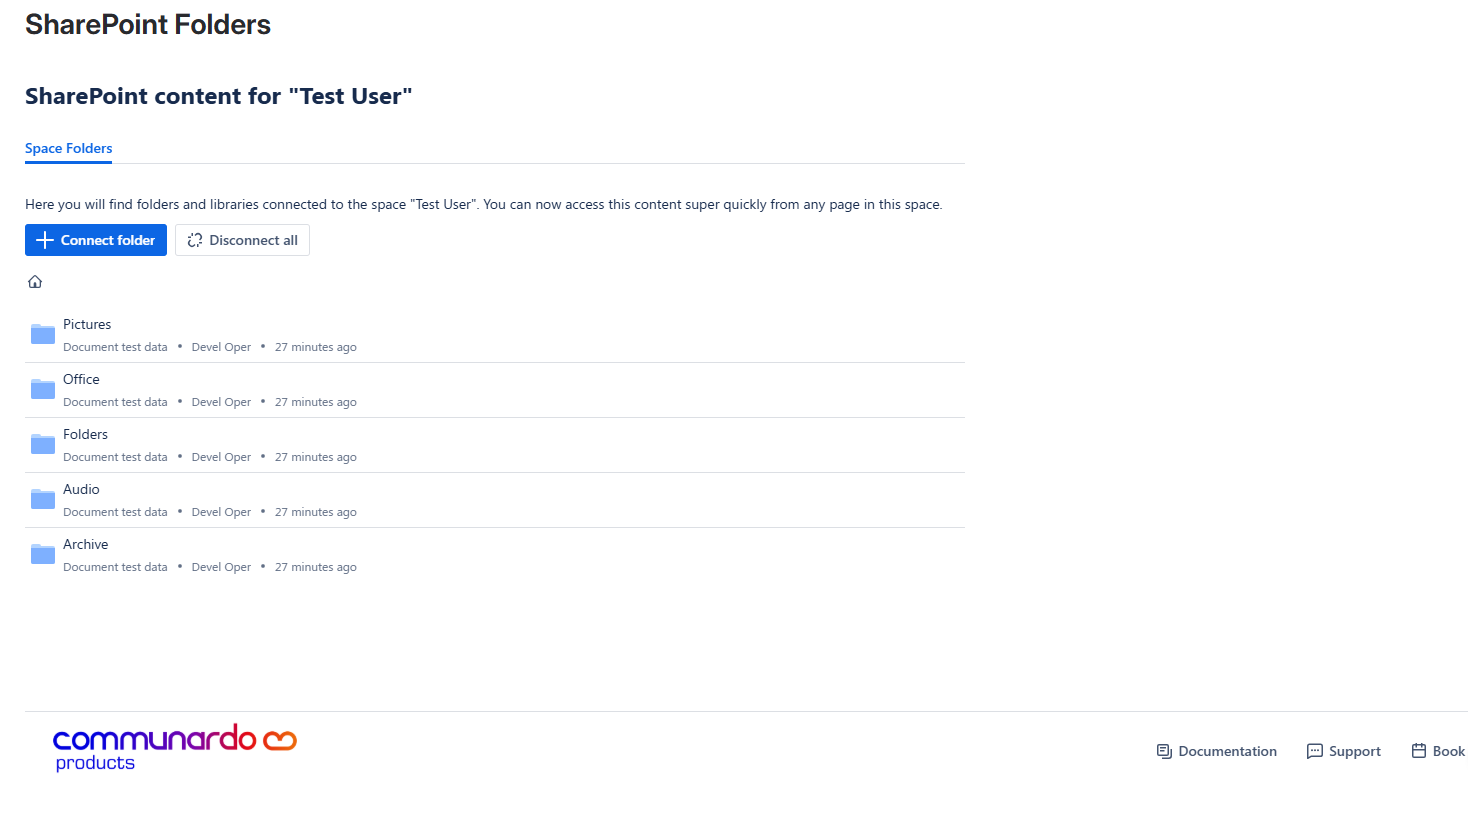Image resolution: width=1468 pixels, height=818 pixels.
Task: Click the Office folder icon
Action: click(x=43, y=389)
